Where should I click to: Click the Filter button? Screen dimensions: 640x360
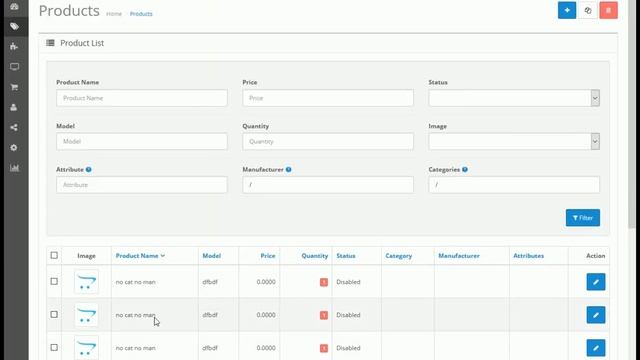click(583, 218)
